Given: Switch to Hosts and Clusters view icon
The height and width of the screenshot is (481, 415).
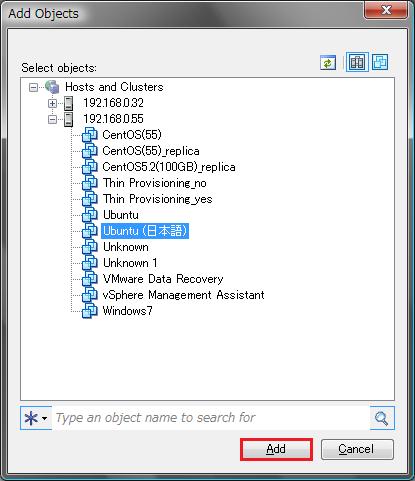Looking at the screenshot, I should [357, 62].
